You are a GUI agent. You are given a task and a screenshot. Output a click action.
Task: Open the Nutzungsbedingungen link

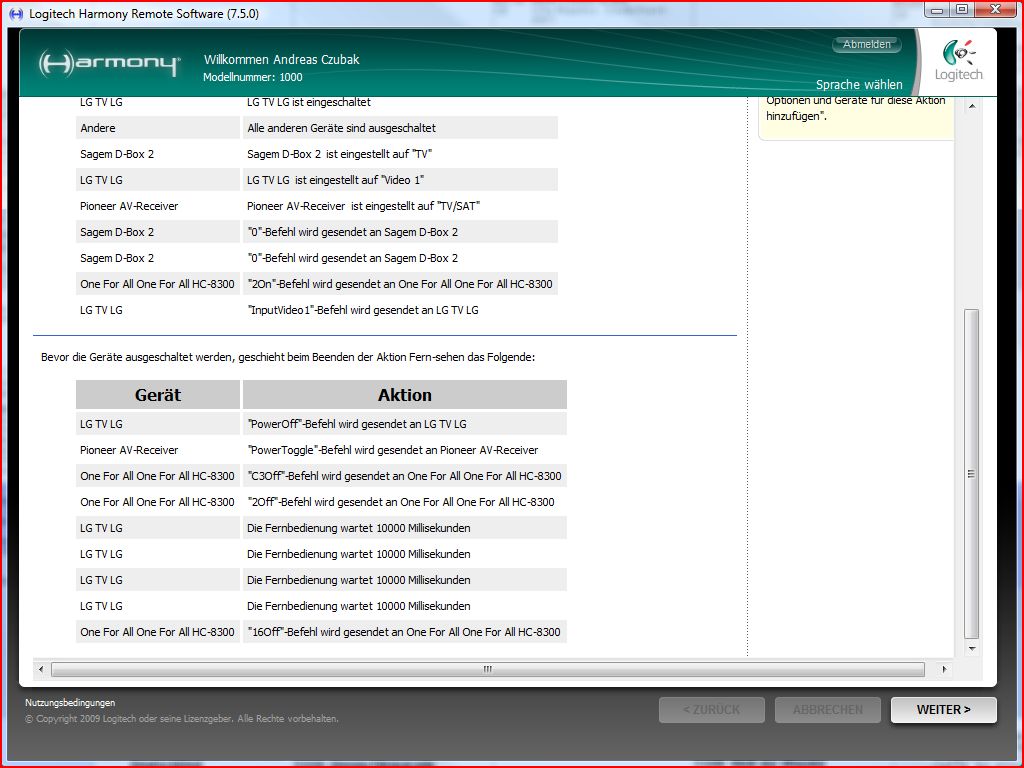(x=70, y=703)
